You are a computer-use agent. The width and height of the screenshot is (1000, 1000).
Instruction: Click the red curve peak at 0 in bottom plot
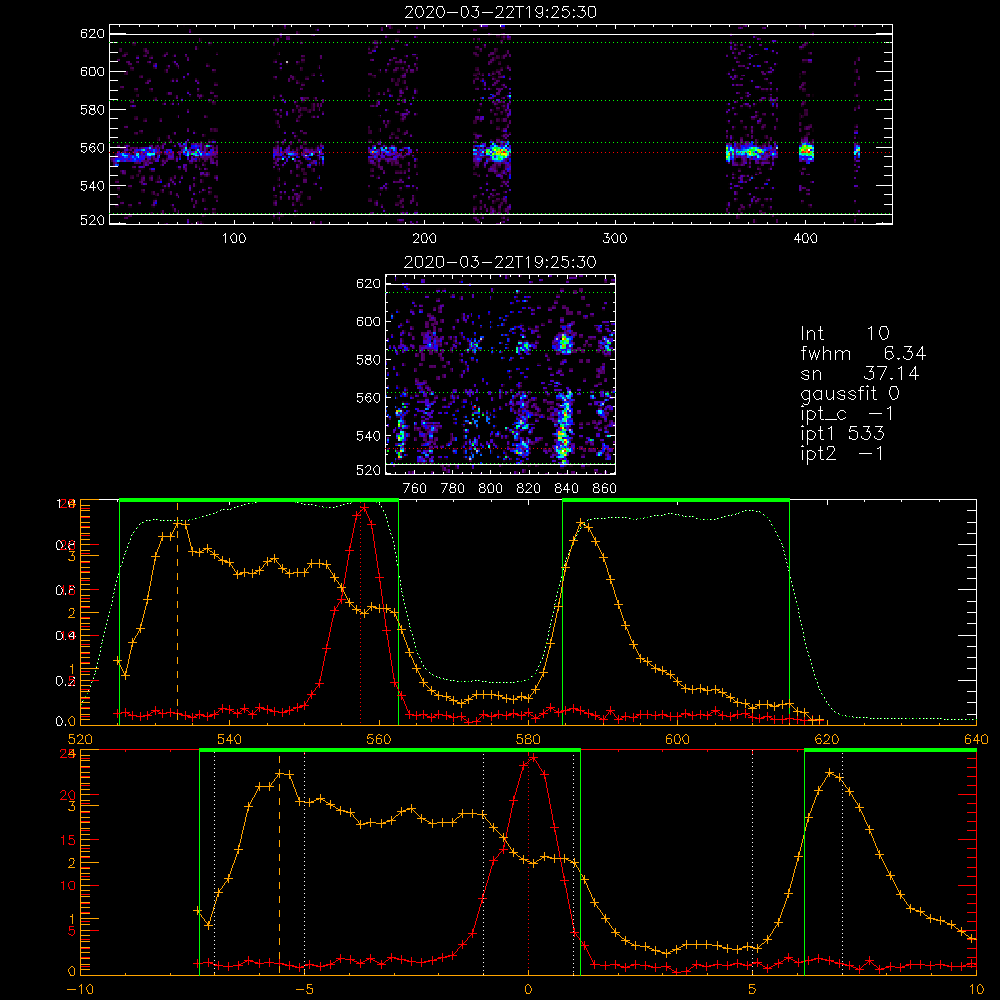pos(533,758)
